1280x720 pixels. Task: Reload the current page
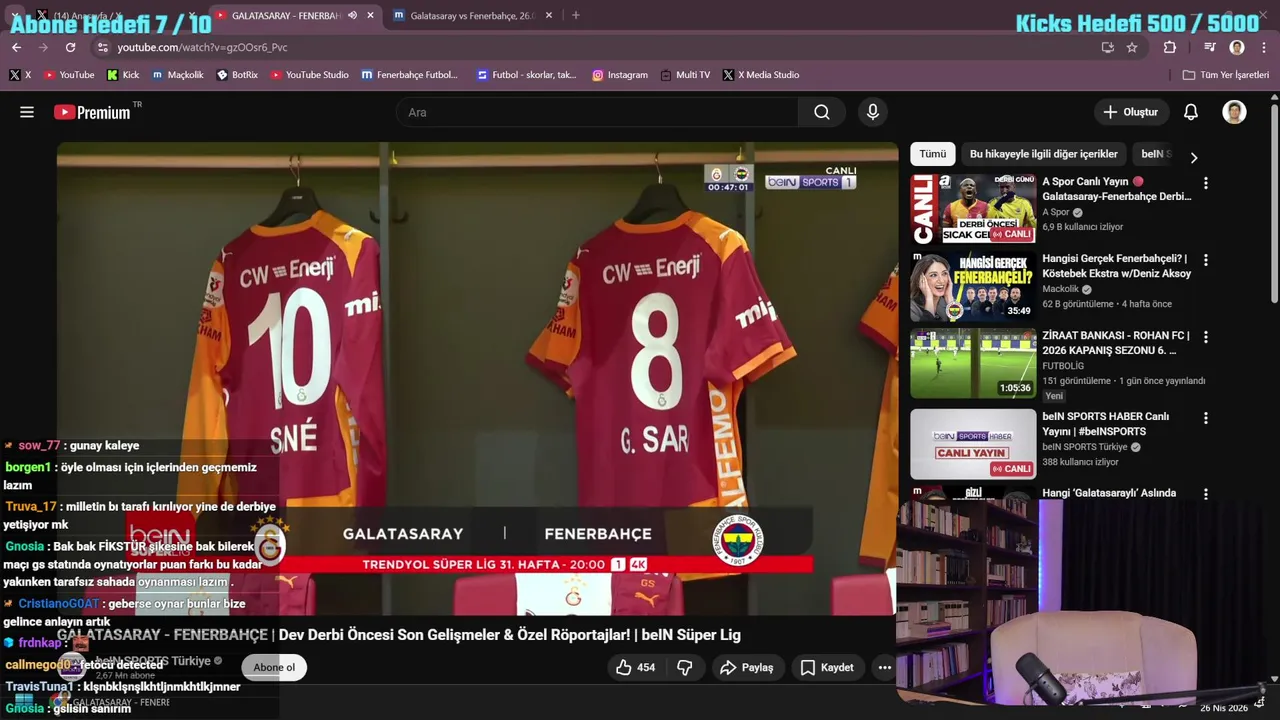(x=70, y=47)
